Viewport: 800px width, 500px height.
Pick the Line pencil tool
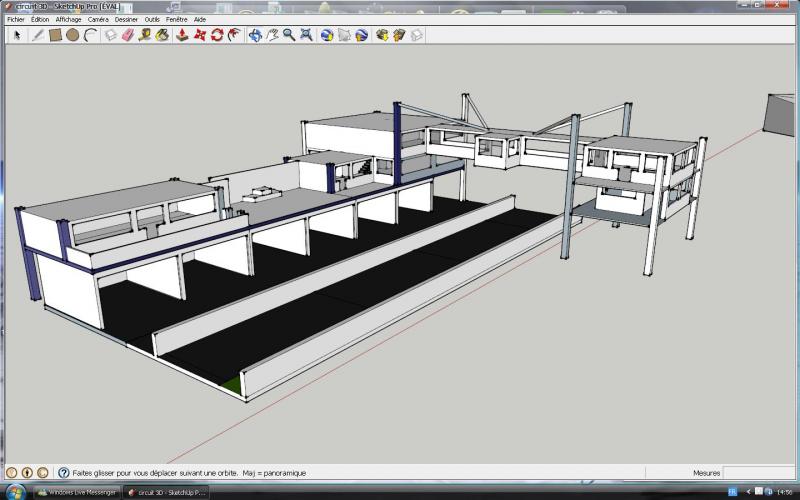point(38,35)
